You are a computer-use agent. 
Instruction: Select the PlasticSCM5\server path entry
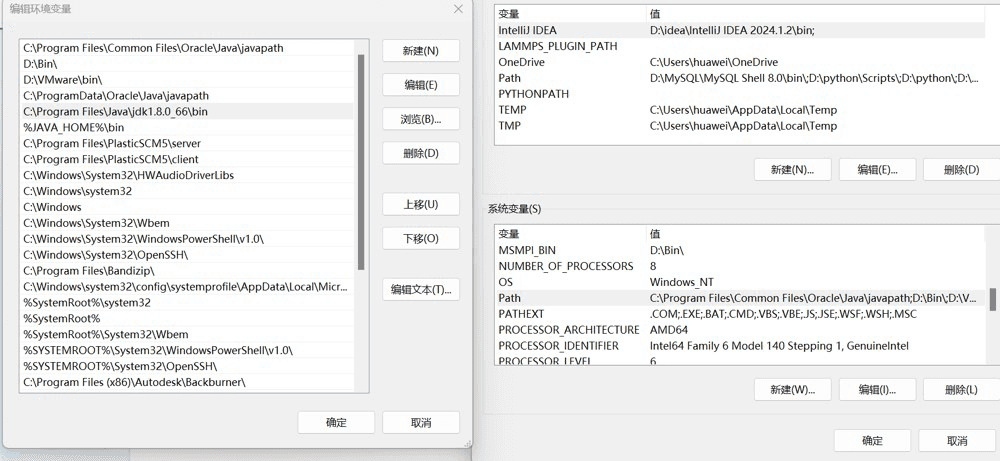point(186,143)
